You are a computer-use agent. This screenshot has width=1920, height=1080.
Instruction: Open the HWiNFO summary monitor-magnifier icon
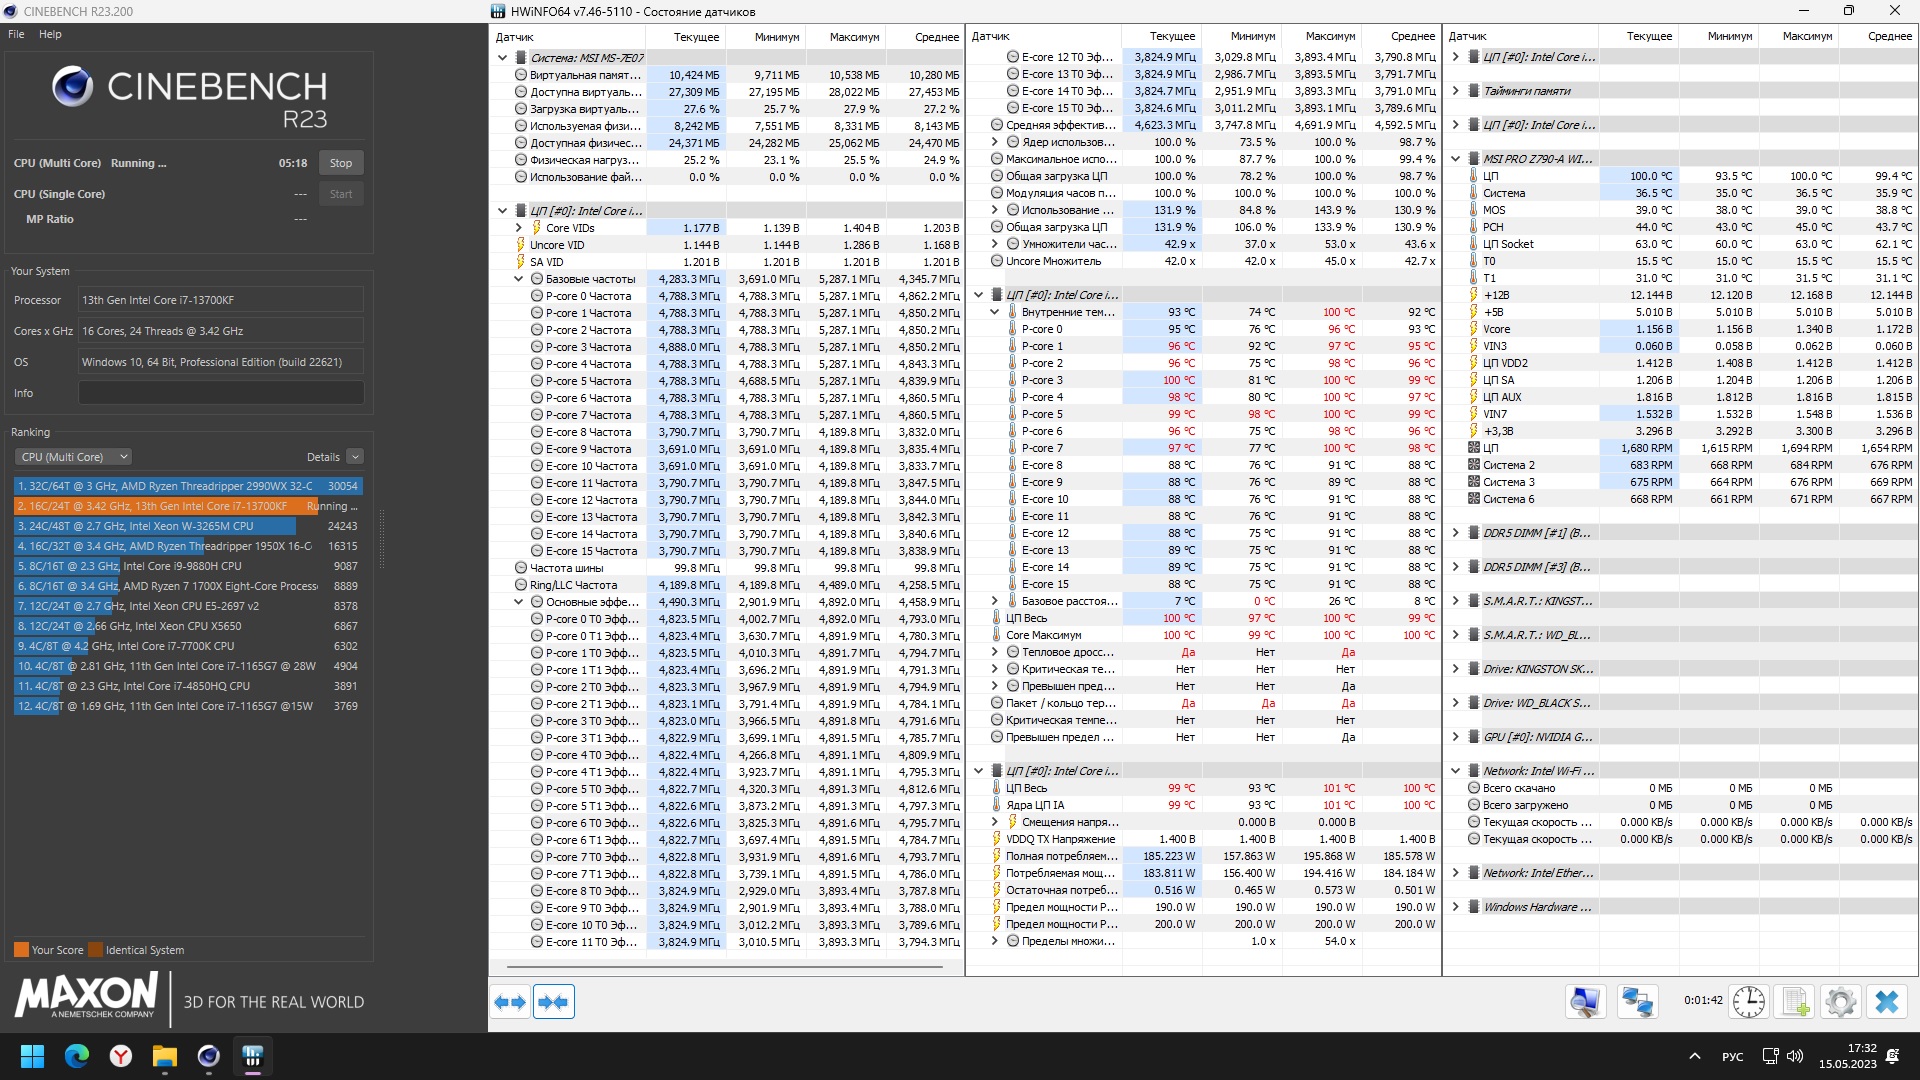coord(1585,1002)
